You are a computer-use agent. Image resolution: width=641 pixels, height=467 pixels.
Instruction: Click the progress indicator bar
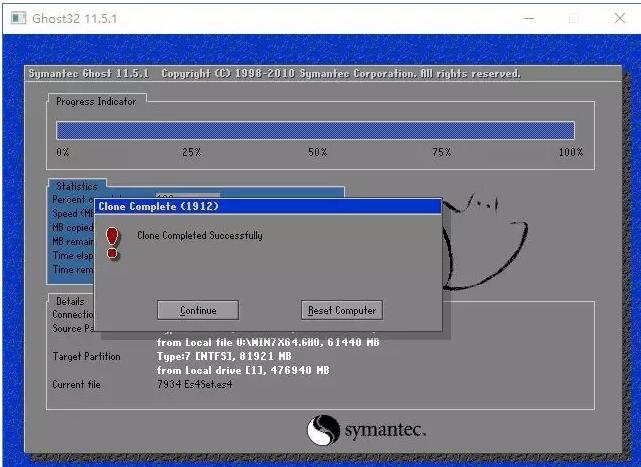pyautogui.click(x=315, y=130)
